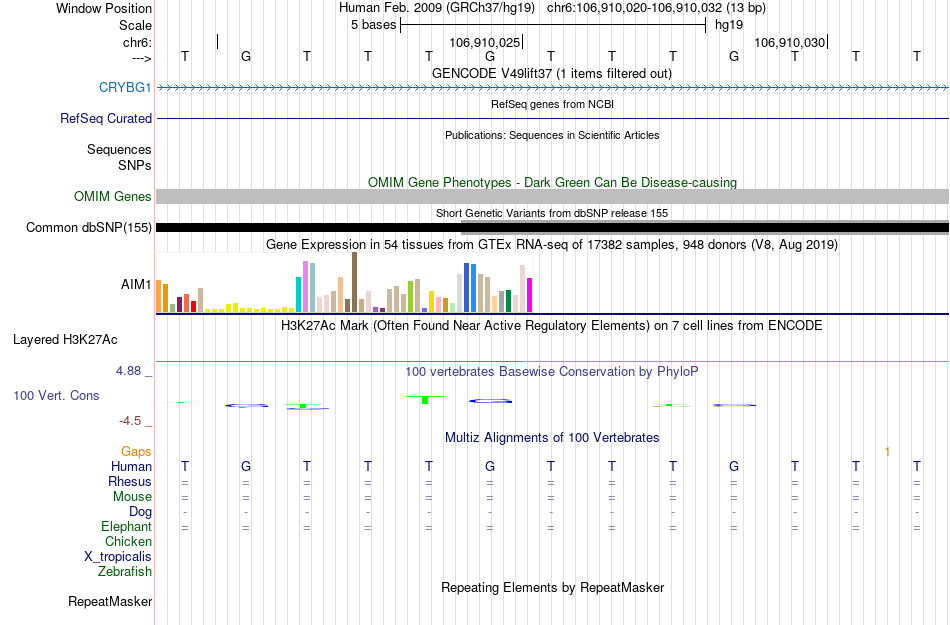The height and width of the screenshot is (625, 950).
Task: Open 'Multiz Alignments of 100 Vertebrates' title
Action: (552, 437)
